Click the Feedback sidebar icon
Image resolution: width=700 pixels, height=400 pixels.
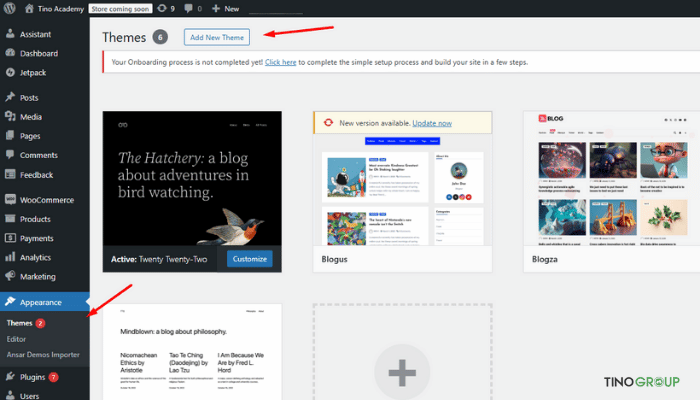10,174
